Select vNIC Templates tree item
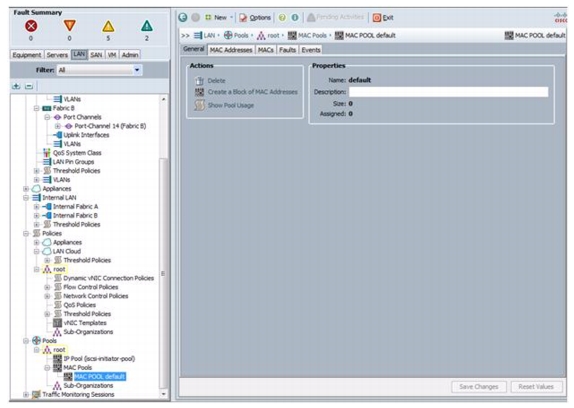Image resolution: width=574 pixels, height=408 pixels. (x=85, y=323)
